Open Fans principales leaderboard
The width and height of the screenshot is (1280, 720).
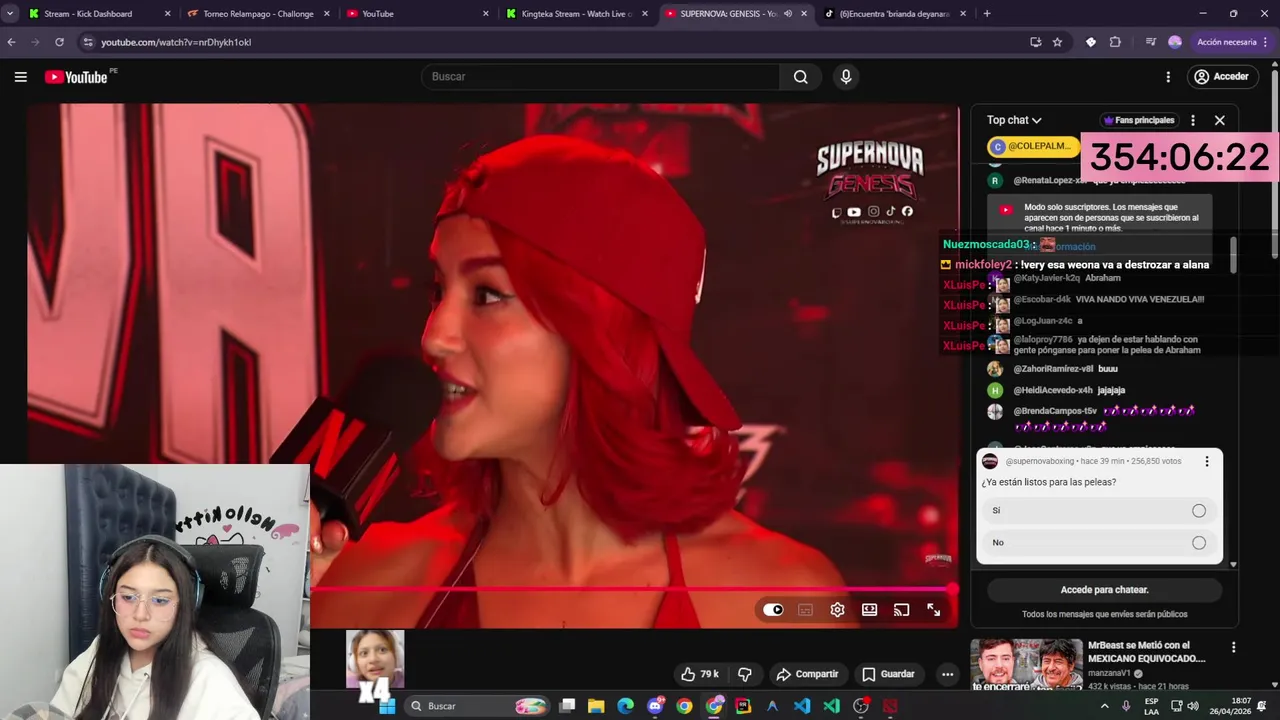pyautogui.click(x=1139, y=120)
